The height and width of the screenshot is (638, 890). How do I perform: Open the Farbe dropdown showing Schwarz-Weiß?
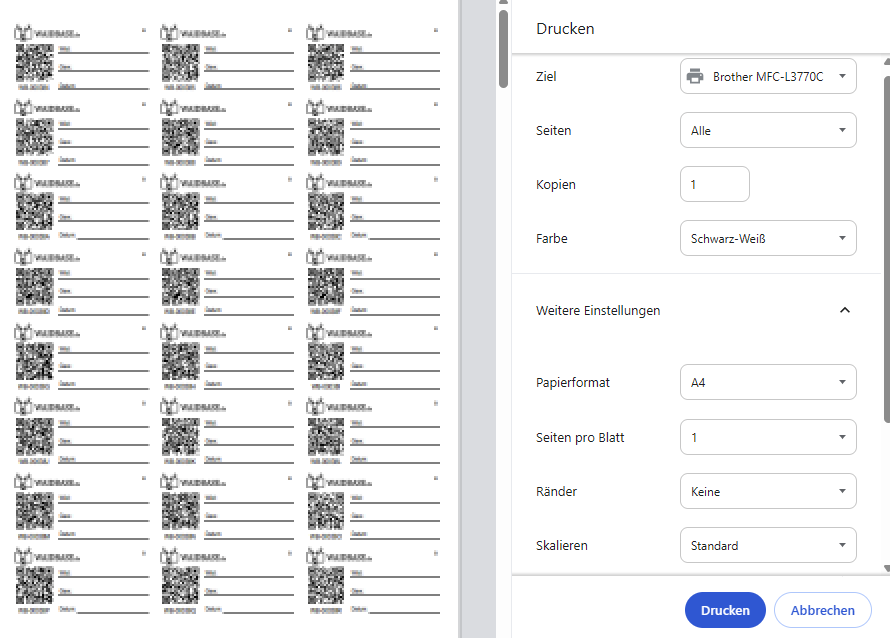point(767,238)
